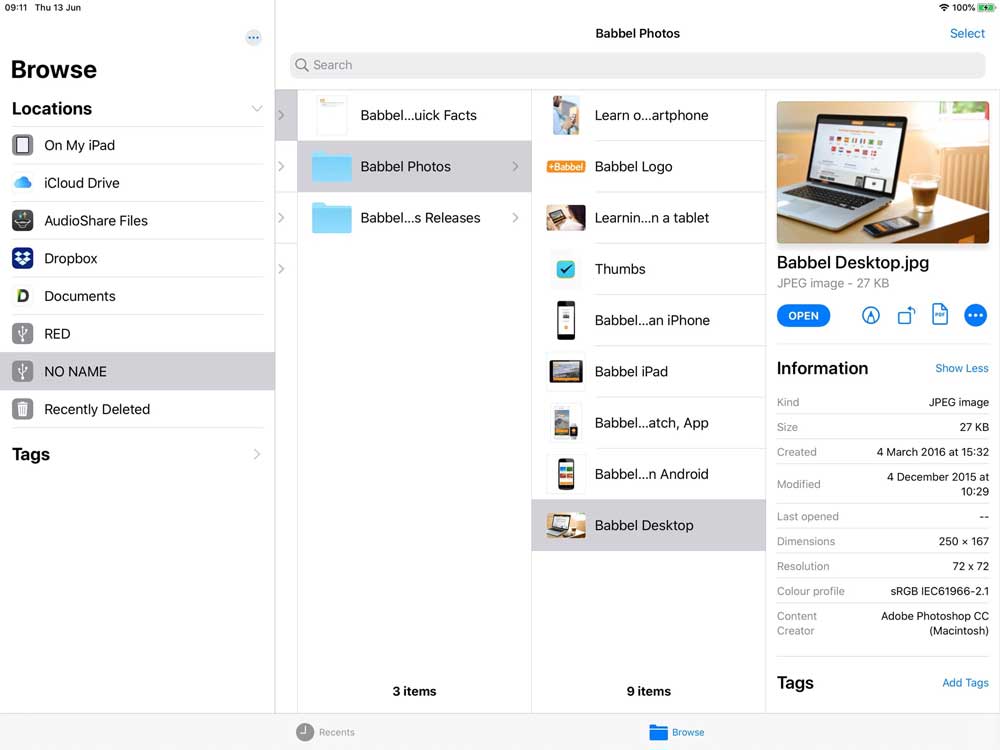The height and width of the screenshot is (750, 1000).
Task: Open the Dropbox location icon
Action: point(22,258)
